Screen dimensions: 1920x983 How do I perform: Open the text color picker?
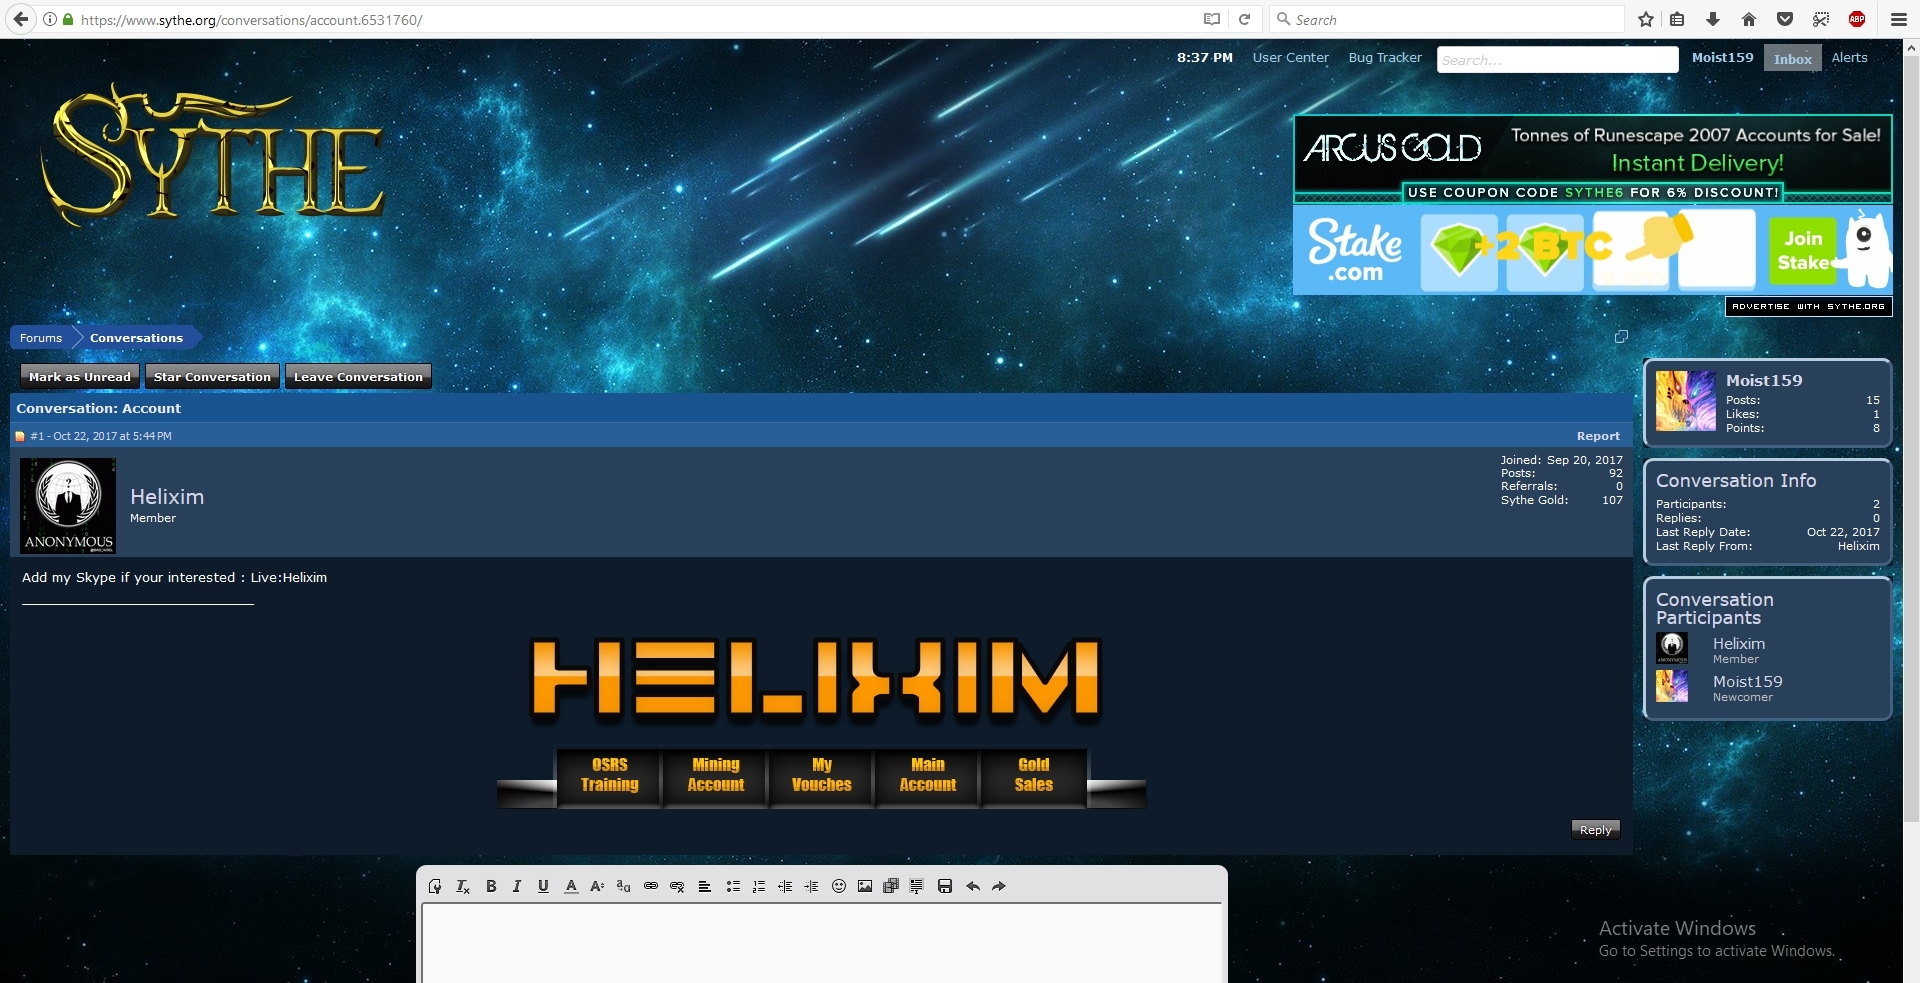571,886
